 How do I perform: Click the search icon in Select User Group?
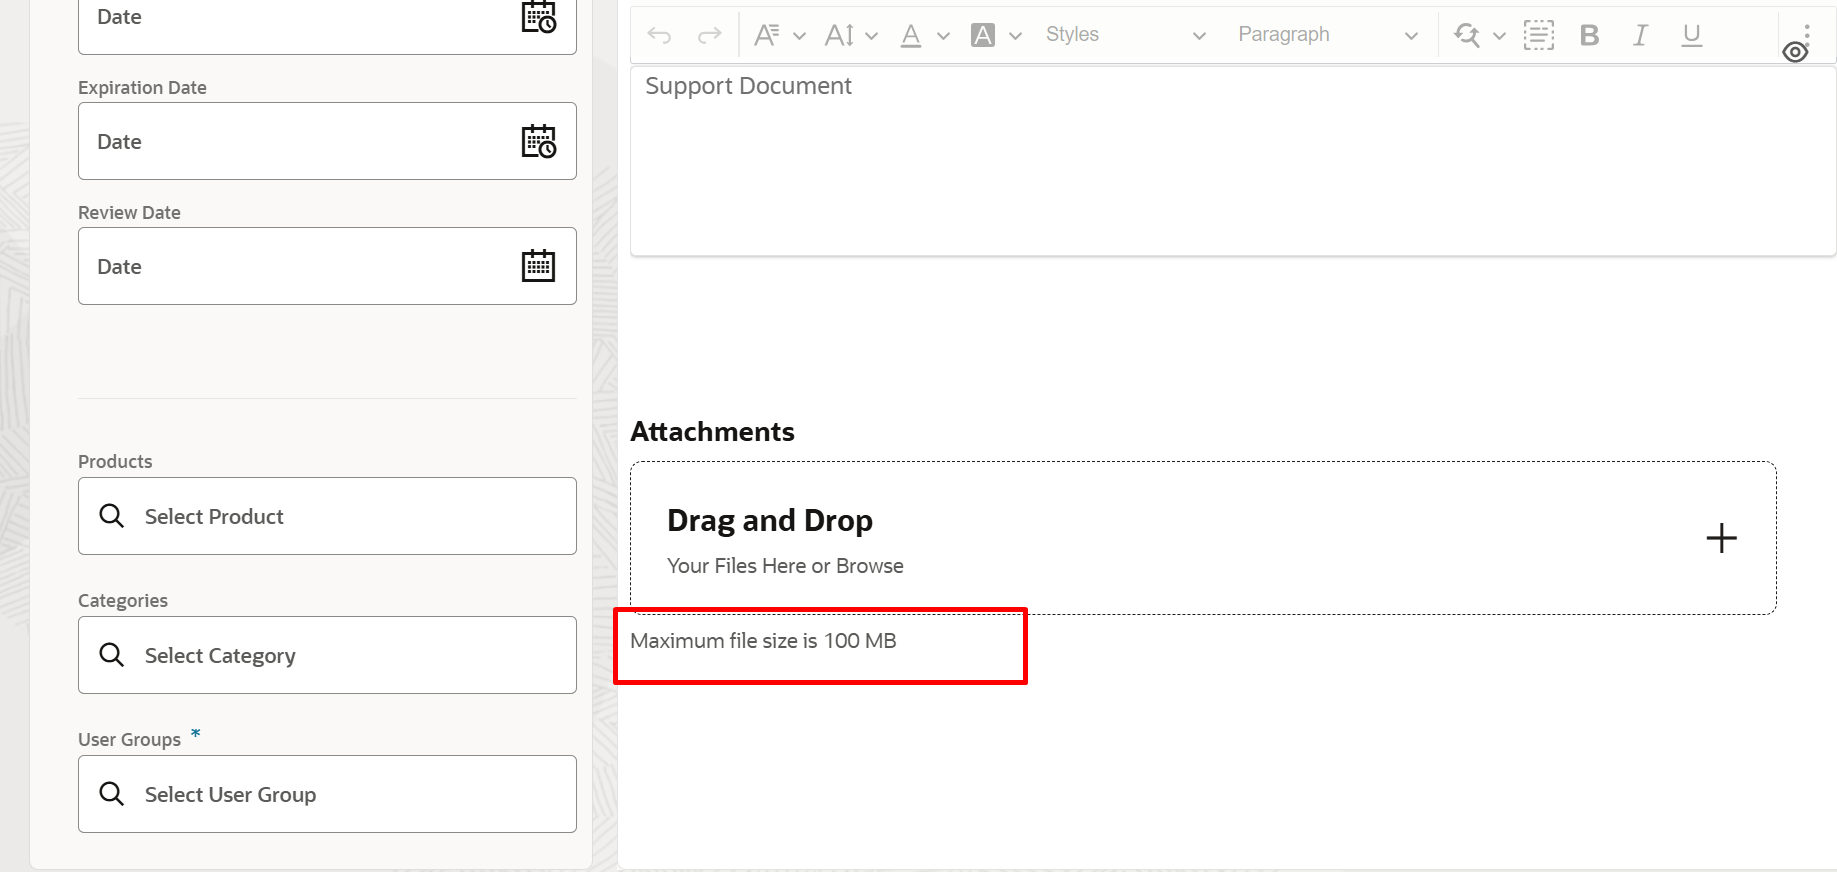pos(111,794)
